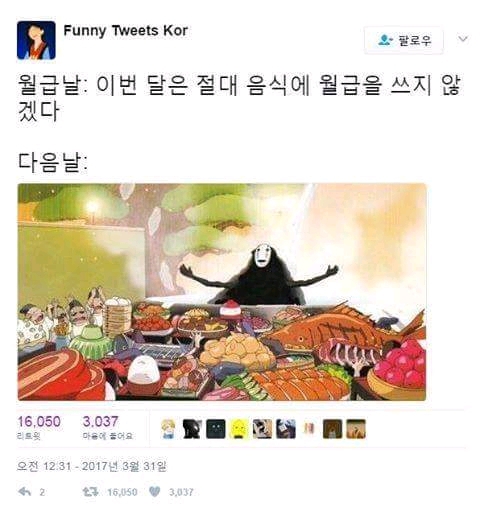
Task: Open the last liker avatar in row
Action: pyautogui.click(x=356, y=429)
